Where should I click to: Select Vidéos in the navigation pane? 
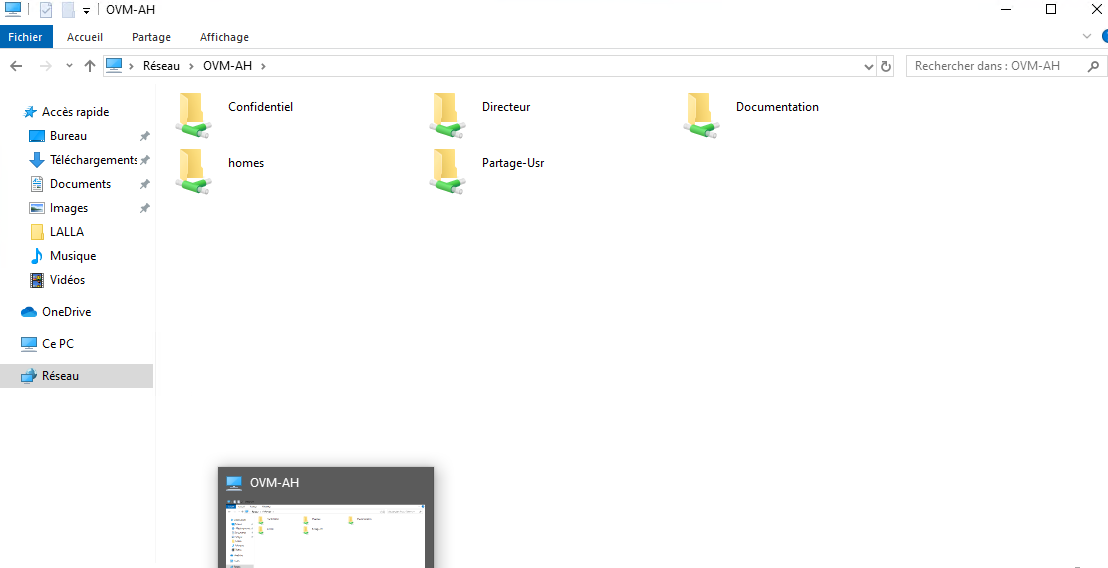[x=67, y=280]
